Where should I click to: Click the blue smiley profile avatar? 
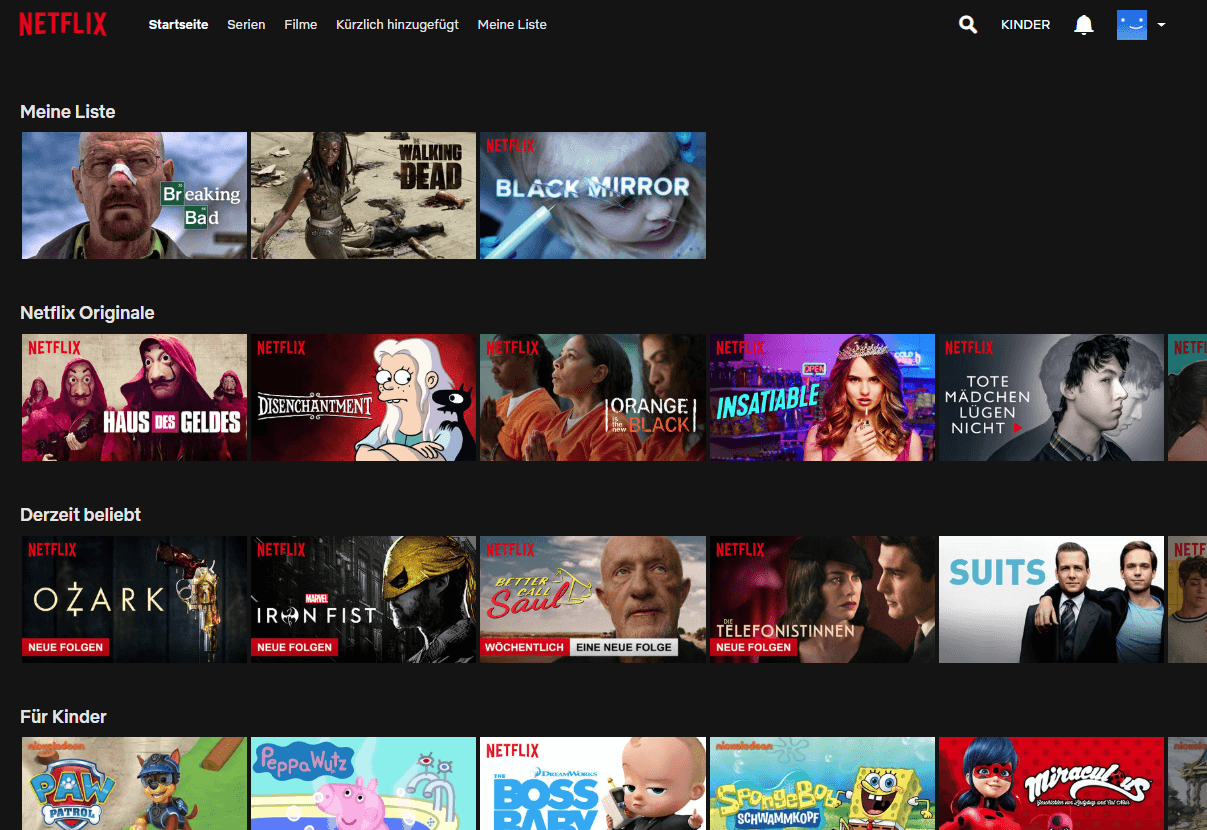(1132, 25)
